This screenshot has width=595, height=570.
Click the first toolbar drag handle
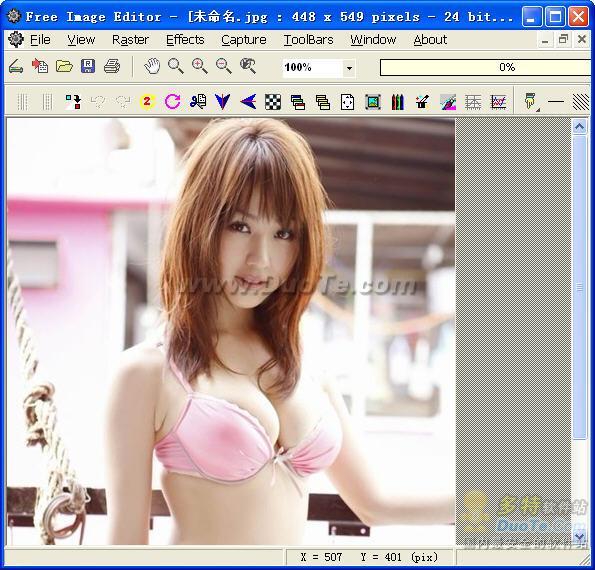point(23,102)
